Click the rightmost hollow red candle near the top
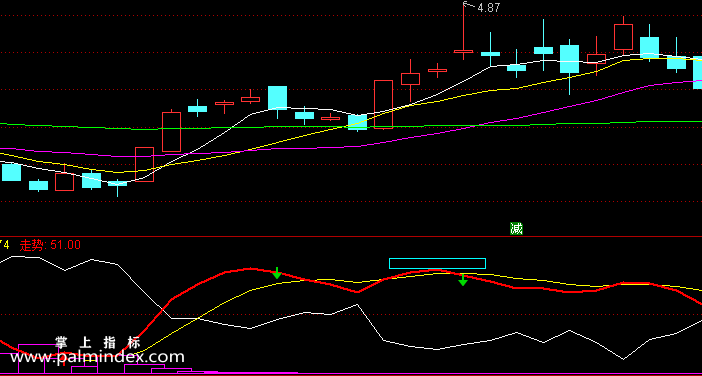Screen dimensions: 702x376 click(x=623, y=36)
